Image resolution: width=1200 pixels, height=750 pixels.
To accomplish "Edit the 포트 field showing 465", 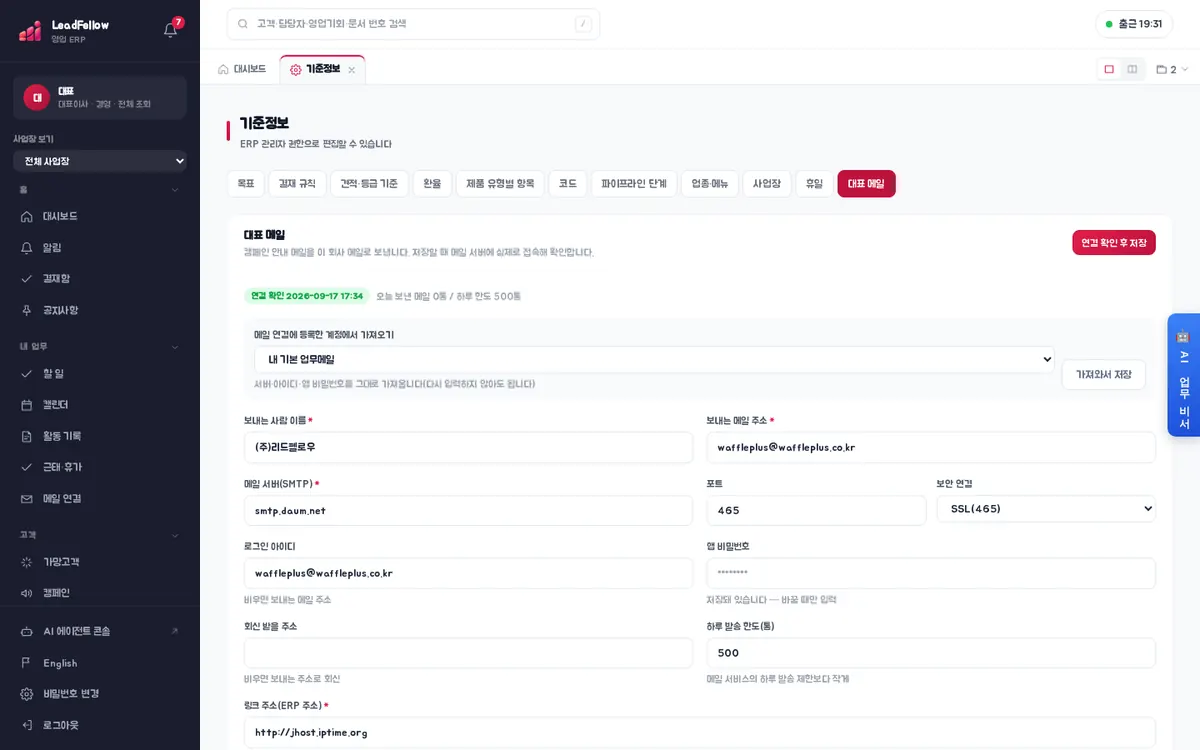I will tap(817, 510).
